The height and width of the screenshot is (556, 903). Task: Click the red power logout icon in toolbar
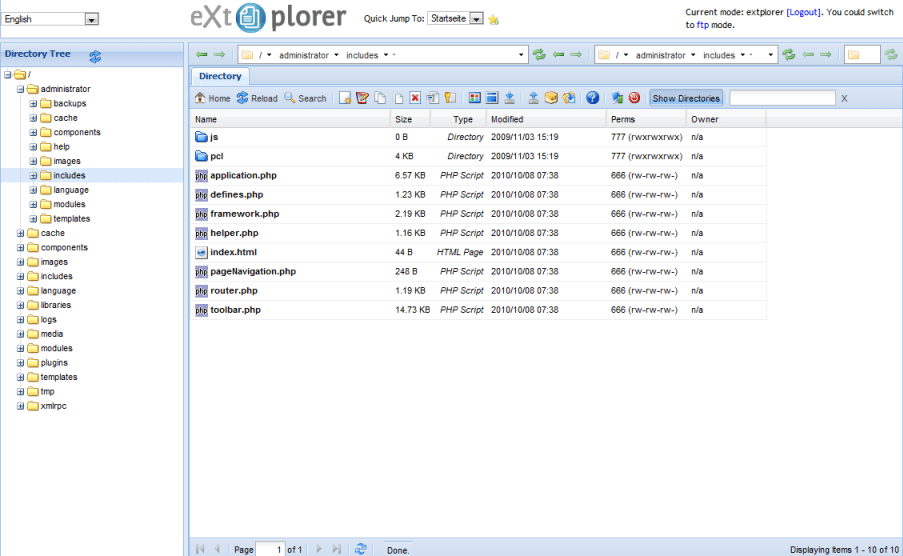click(634, 98)
